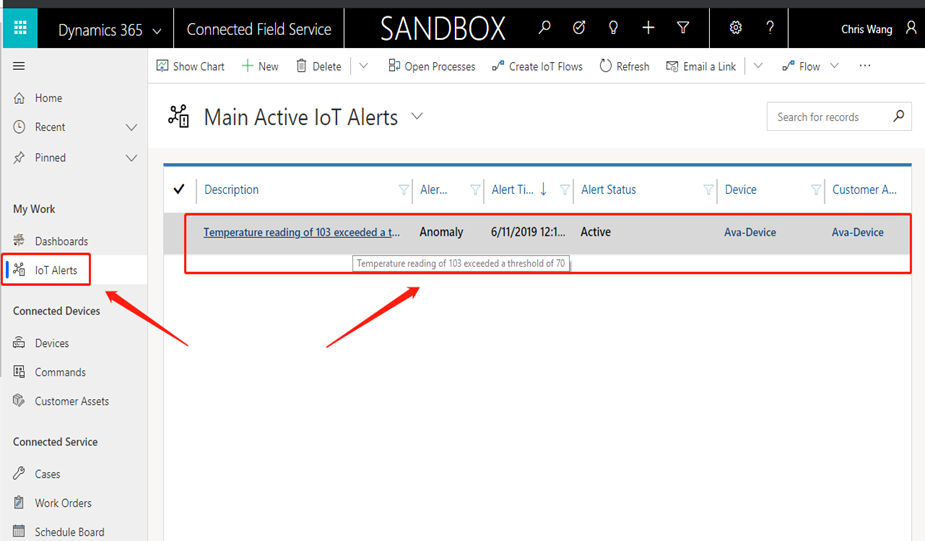Collapse sidebar with hamburger menu icon
Image resolution: width=925 pixels, height=541 pixels.
click(x=19, y=66)
